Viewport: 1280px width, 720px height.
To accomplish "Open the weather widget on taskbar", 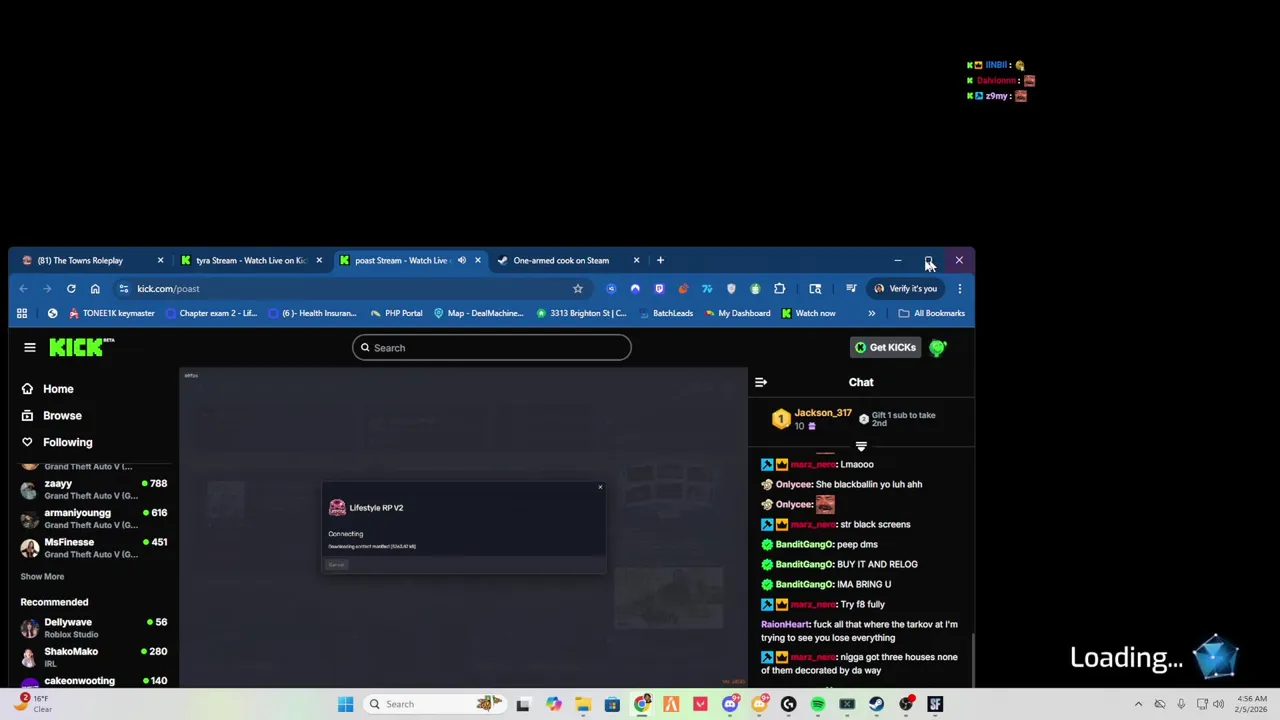I will pyautogui.click(x=32, y=704).
